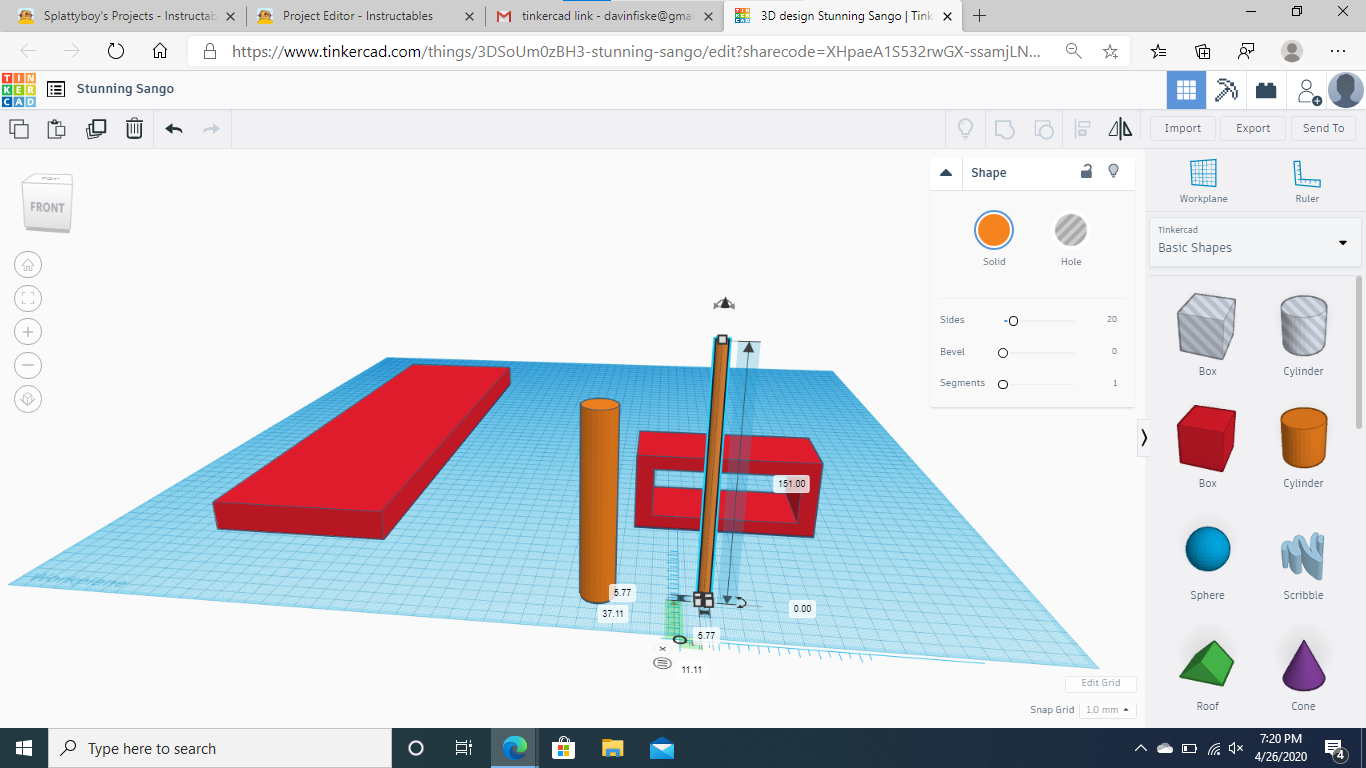Click the Export button
1366x768 pixels.
coord(1253,128)
